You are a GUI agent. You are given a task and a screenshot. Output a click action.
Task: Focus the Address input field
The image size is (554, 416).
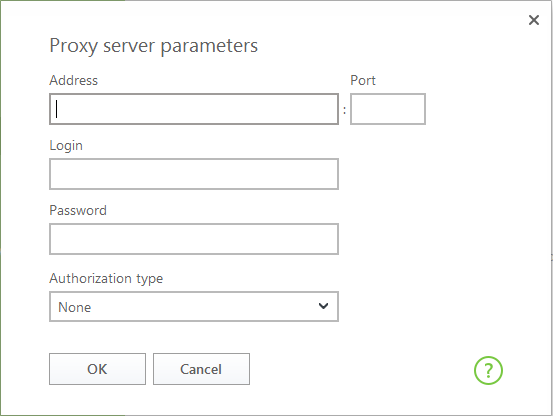(194, 109)
